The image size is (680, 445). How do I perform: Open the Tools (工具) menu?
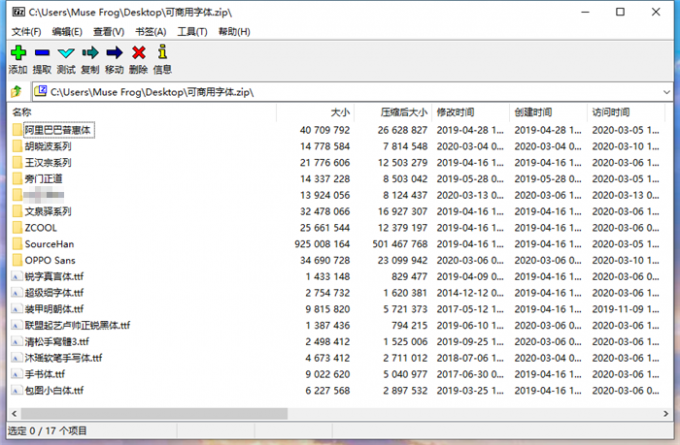(192, 32)
